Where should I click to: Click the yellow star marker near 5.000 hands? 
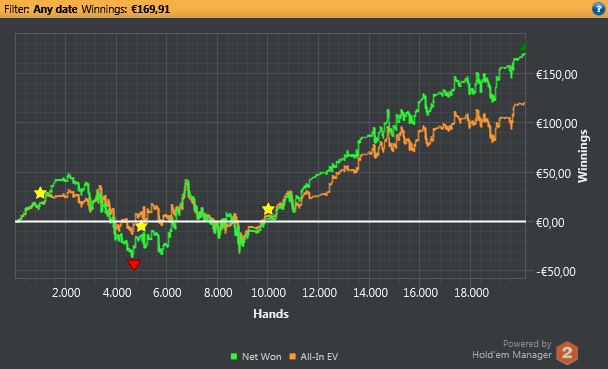[142, 226]
